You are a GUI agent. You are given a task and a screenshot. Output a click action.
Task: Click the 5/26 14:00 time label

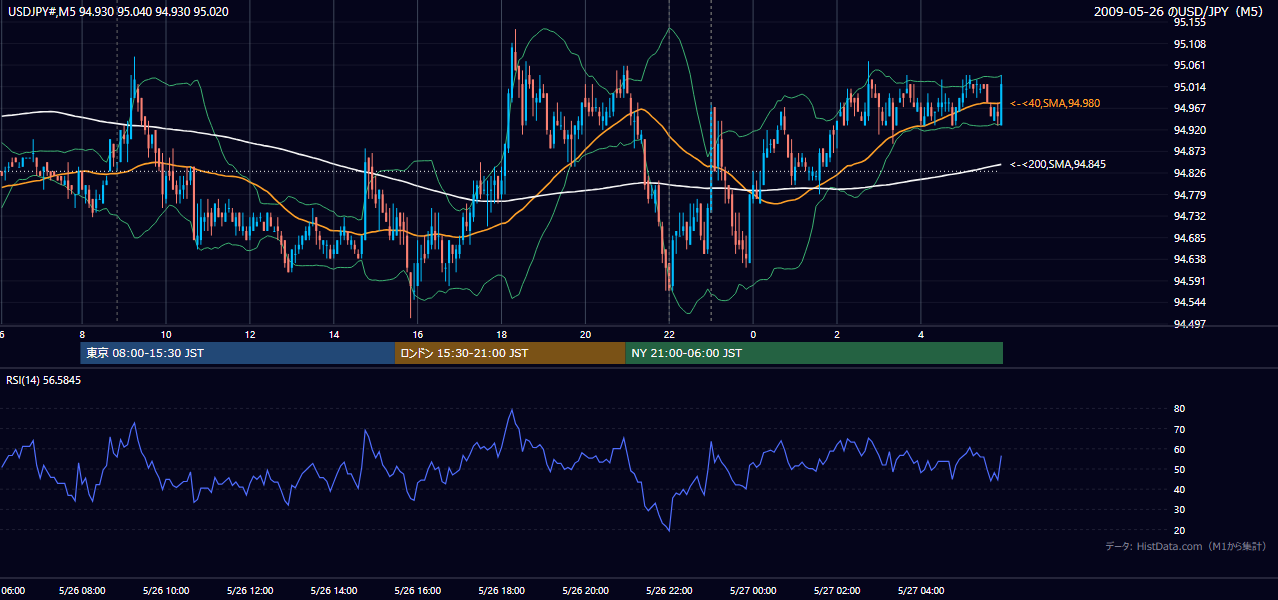(x=334, y=590)
